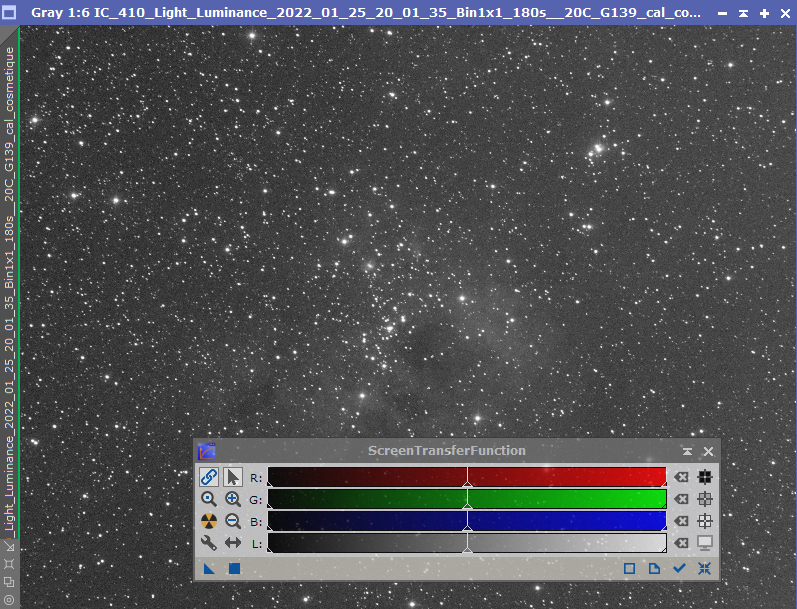Shade the image window from the title bar
The image size is (797, 609).
(x=744, y=14)
